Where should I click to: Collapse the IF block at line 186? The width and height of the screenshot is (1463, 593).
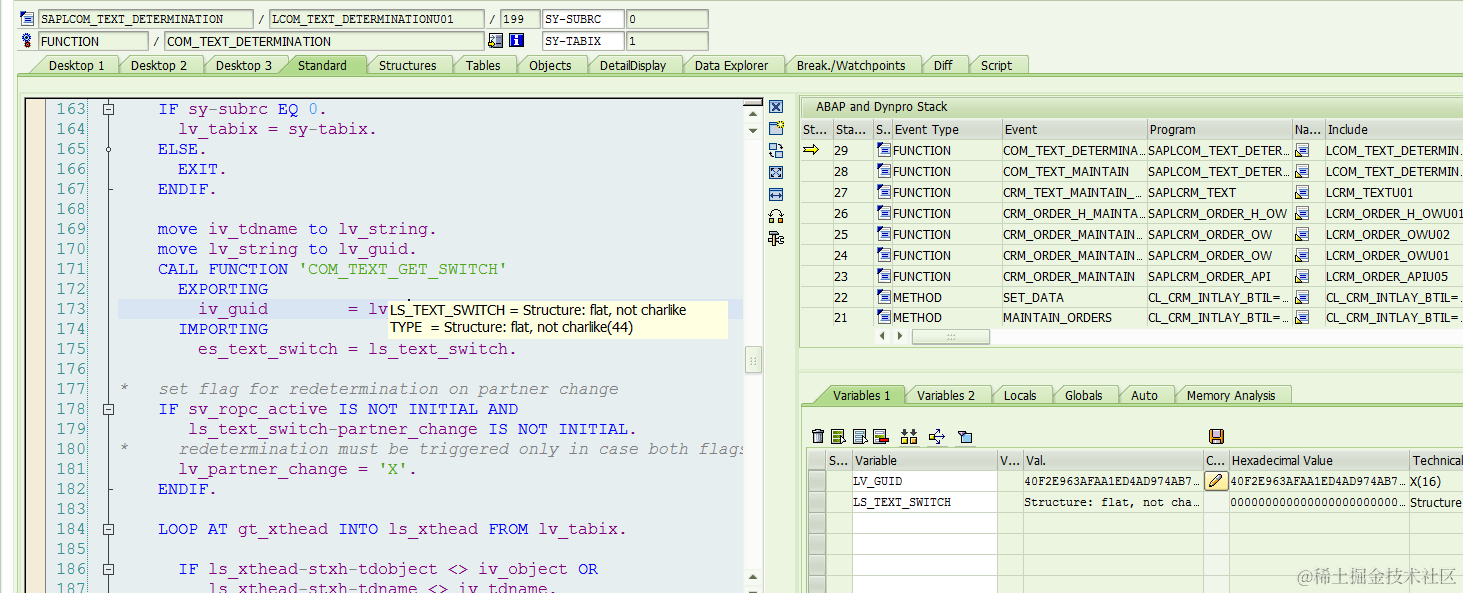pyautogui.click(x=109, y=569)
